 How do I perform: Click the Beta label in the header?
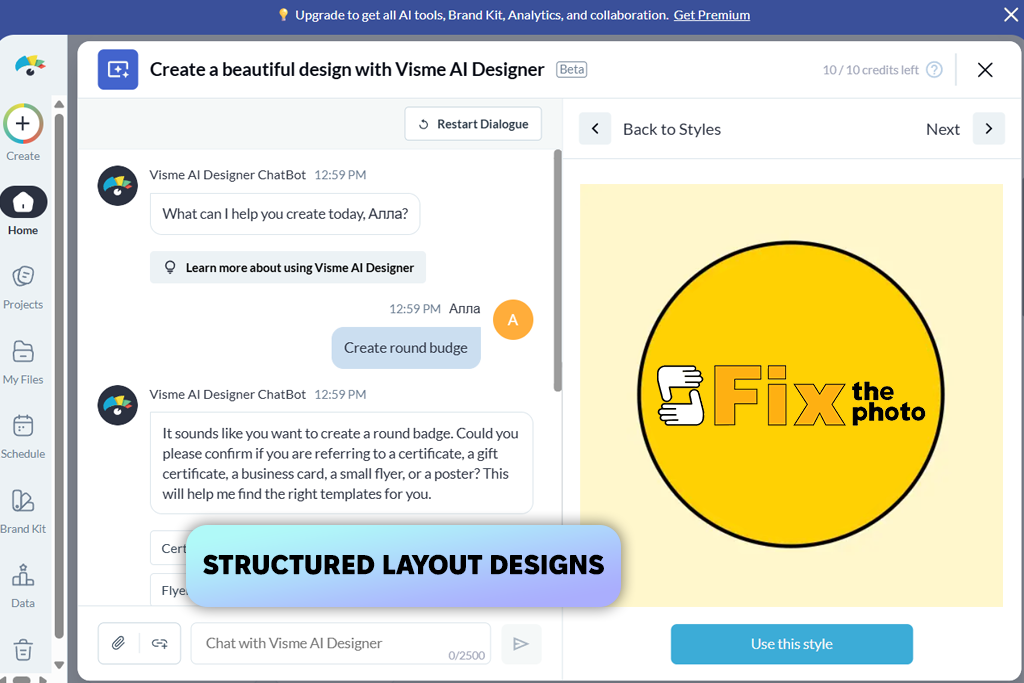point(572,69)
